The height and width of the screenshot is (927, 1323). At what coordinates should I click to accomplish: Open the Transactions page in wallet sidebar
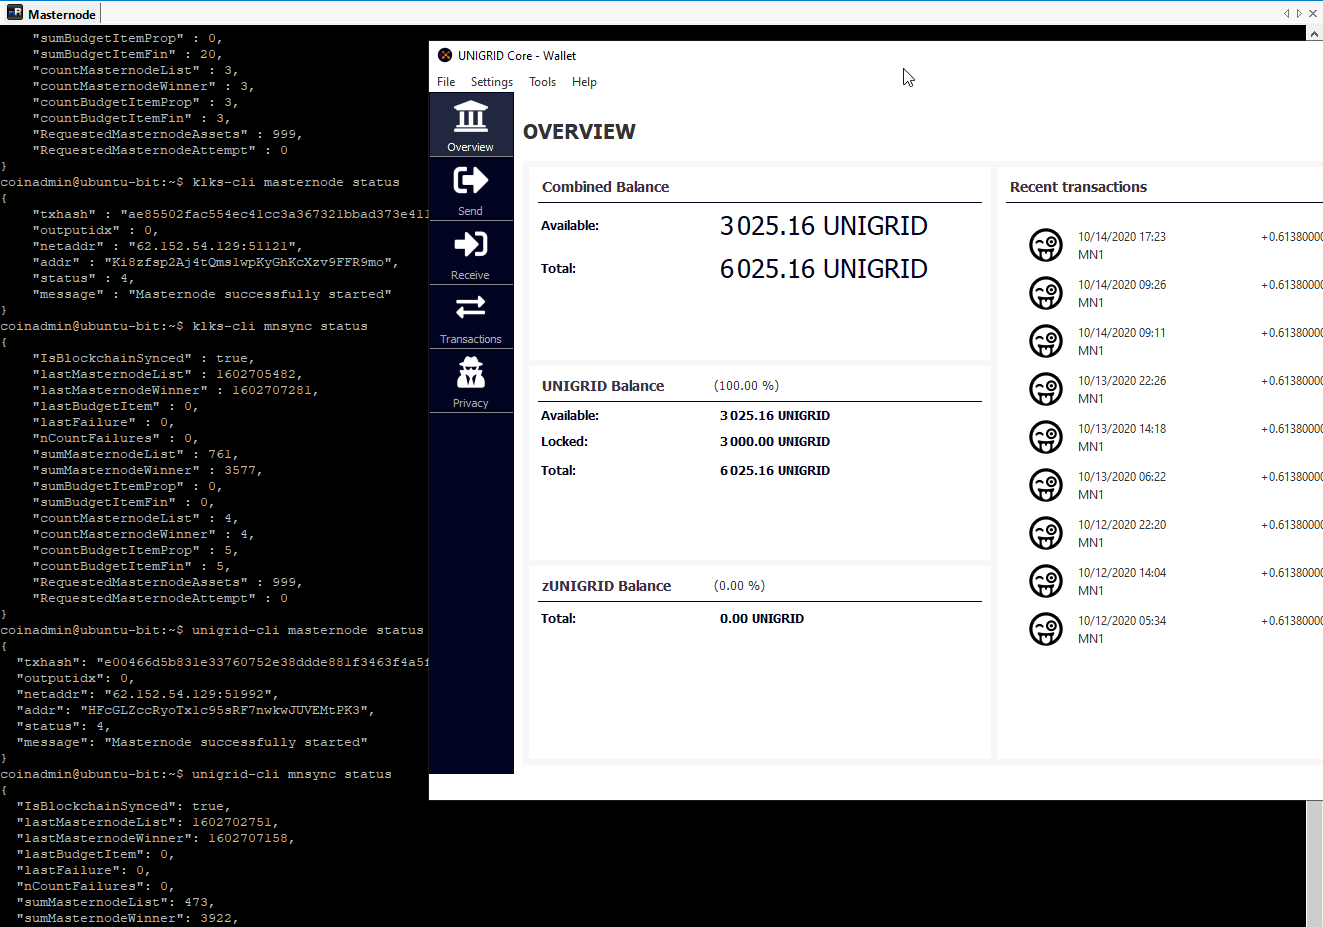pyautogui.click(x=471, y=317)
